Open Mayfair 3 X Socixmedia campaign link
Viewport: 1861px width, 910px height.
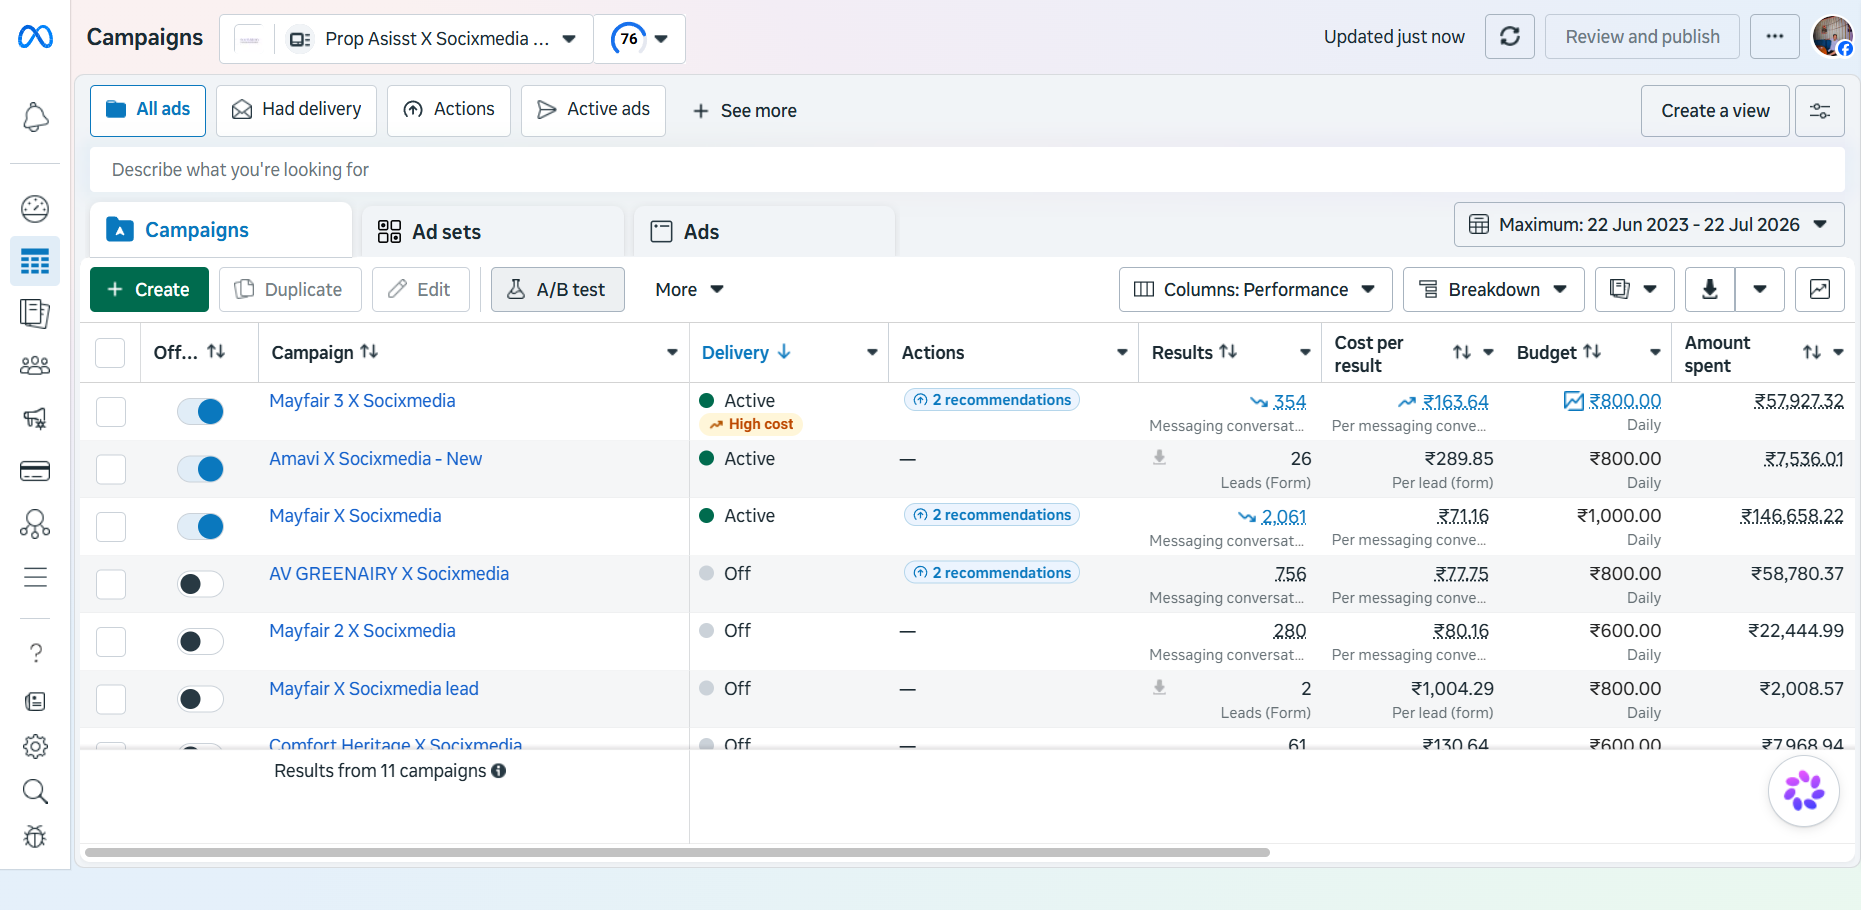coord(362,401)
